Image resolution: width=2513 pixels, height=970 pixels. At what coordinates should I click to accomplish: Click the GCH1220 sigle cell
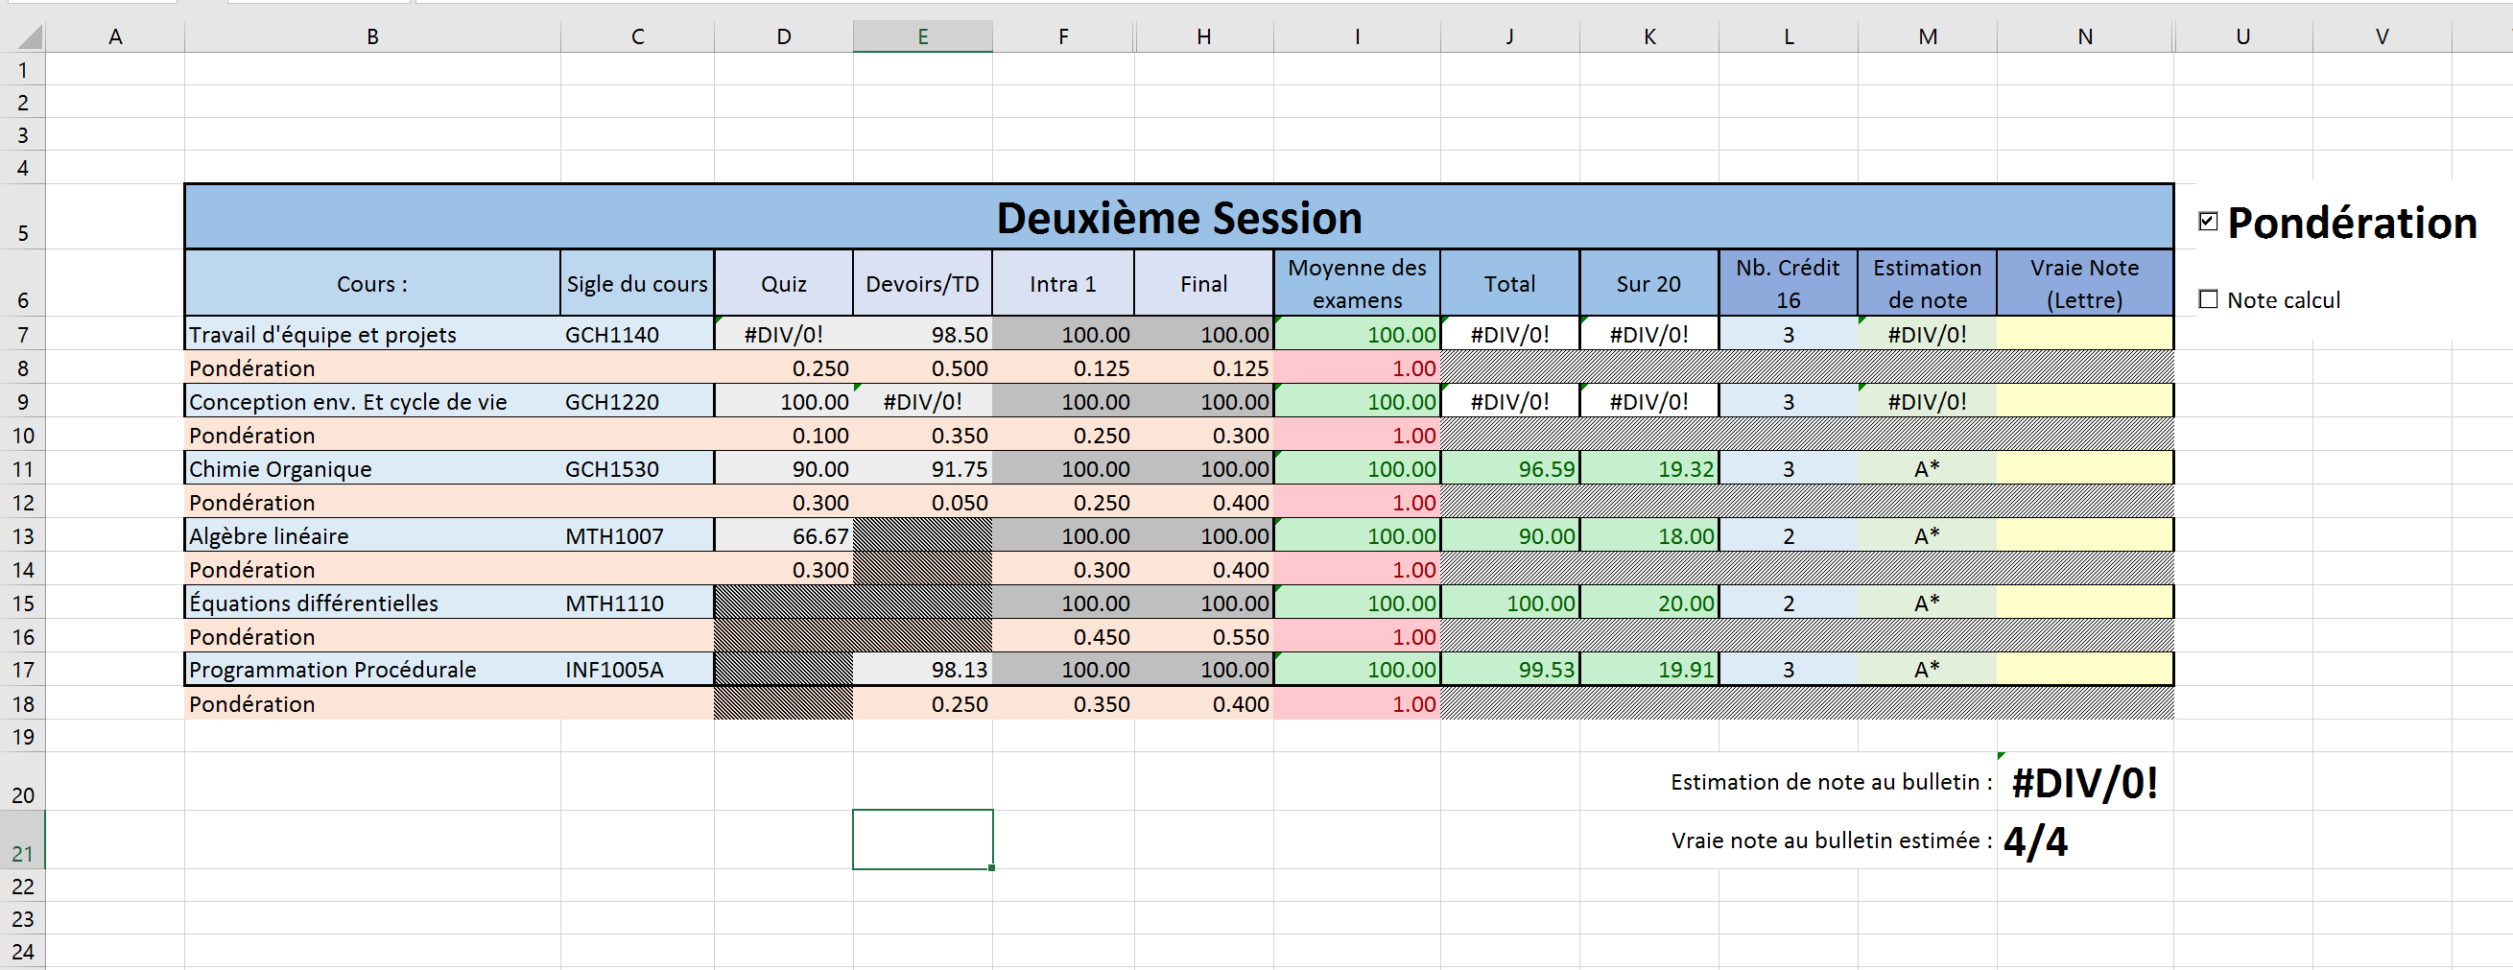point(637,401)
